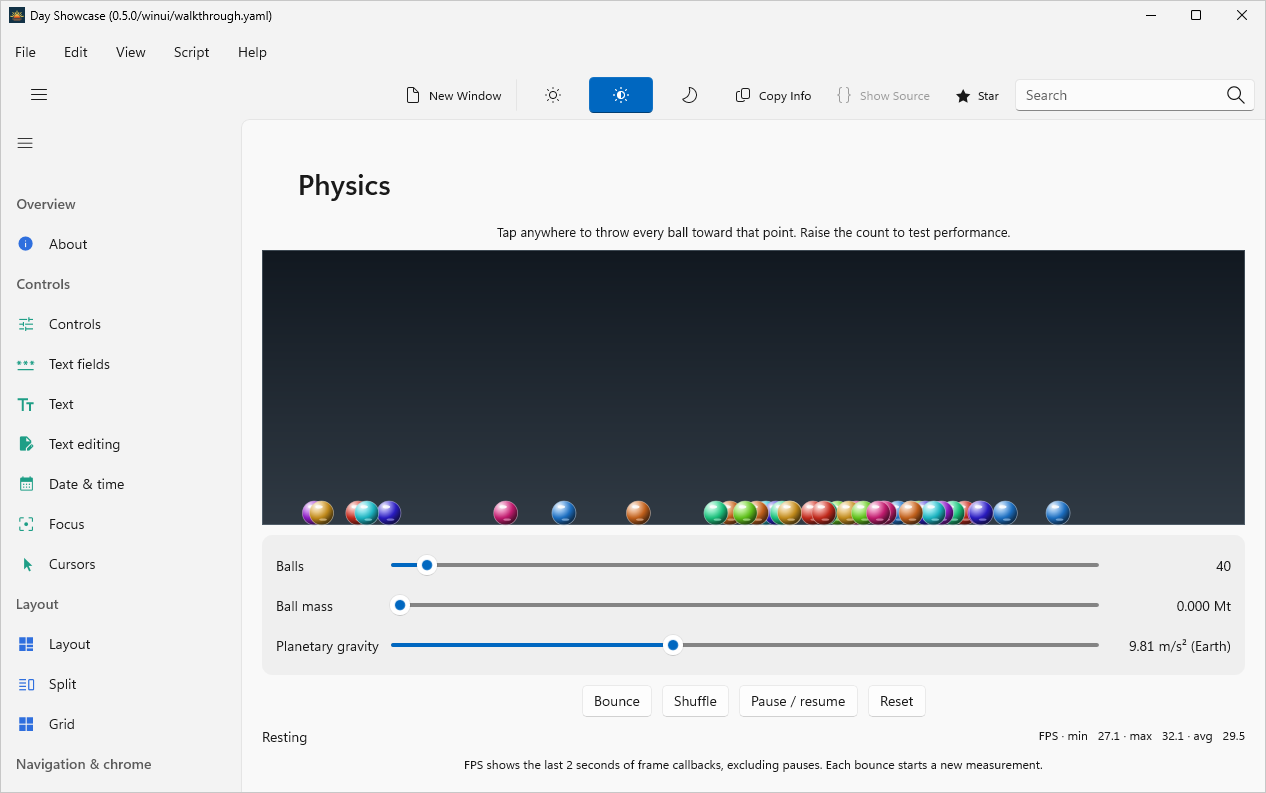Click the Reset button
This screenshot has width=1266, height=793.
click(897, 701)
